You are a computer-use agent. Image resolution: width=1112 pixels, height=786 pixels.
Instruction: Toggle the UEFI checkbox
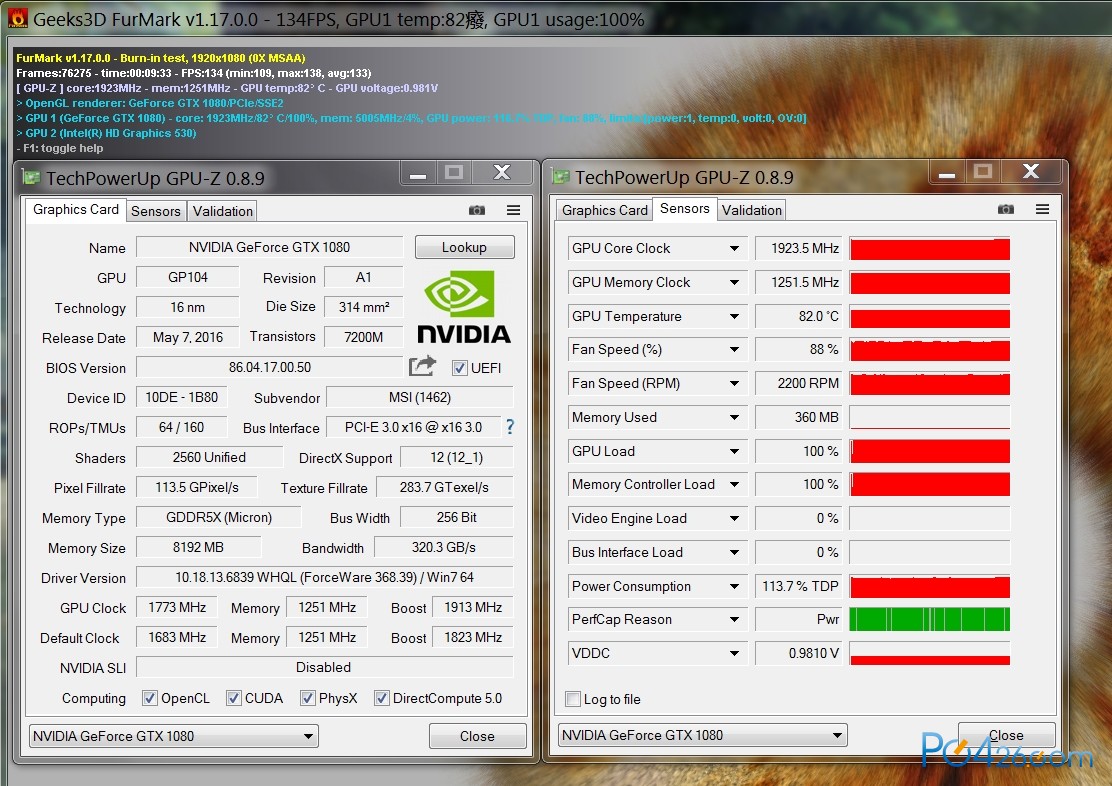460,367
